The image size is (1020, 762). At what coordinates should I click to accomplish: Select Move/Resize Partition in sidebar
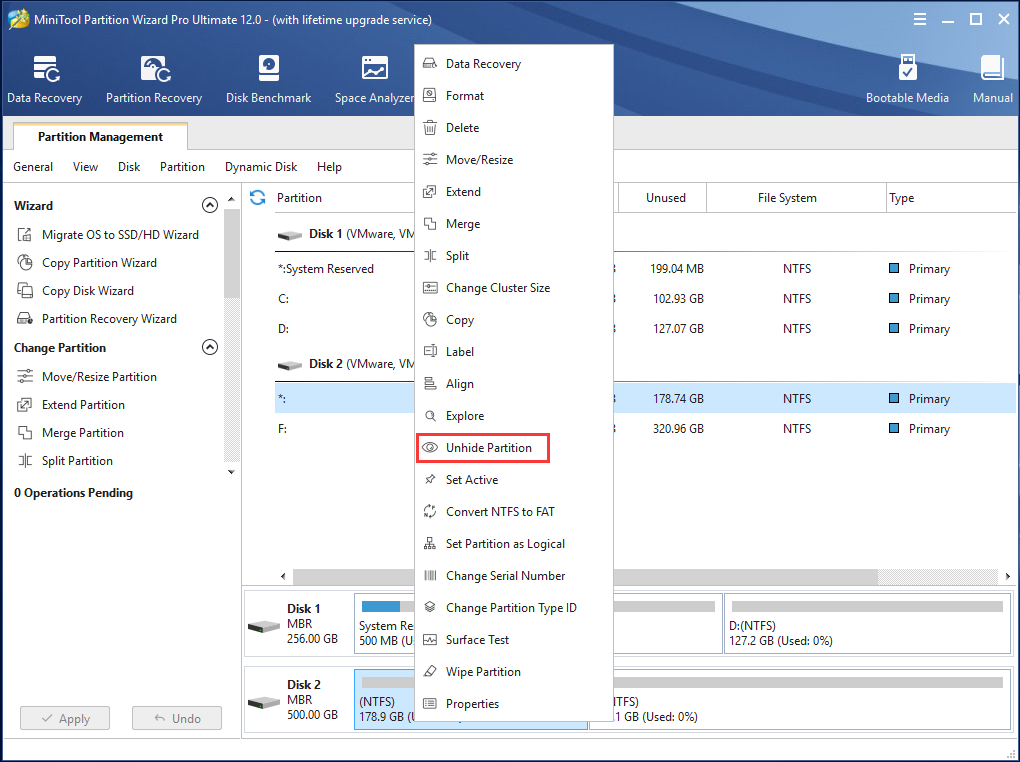[99, 376]
